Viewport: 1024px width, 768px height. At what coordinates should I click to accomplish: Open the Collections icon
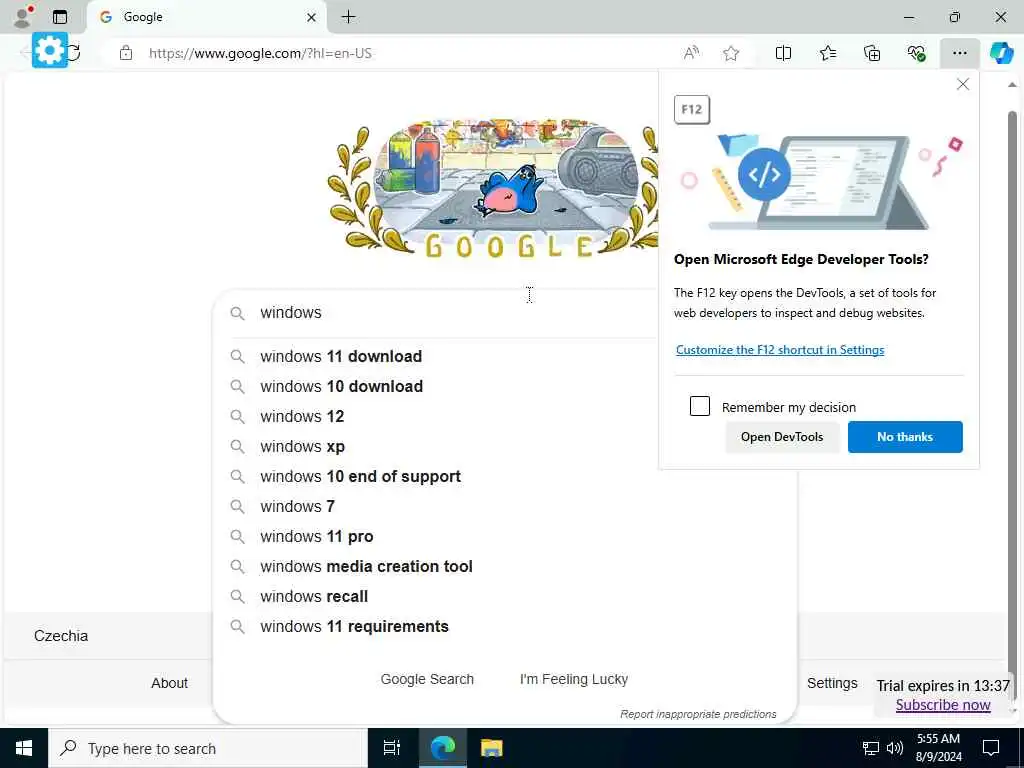point(872,53)
